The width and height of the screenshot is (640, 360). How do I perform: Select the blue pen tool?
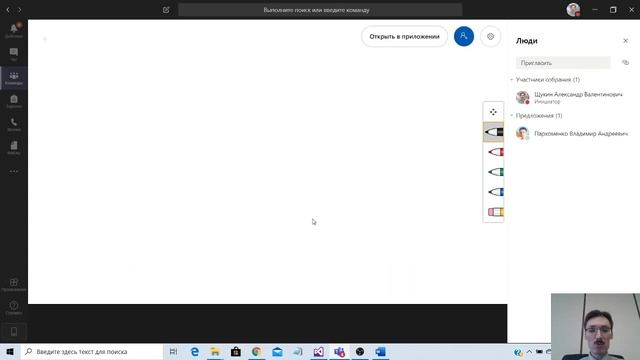495,192
